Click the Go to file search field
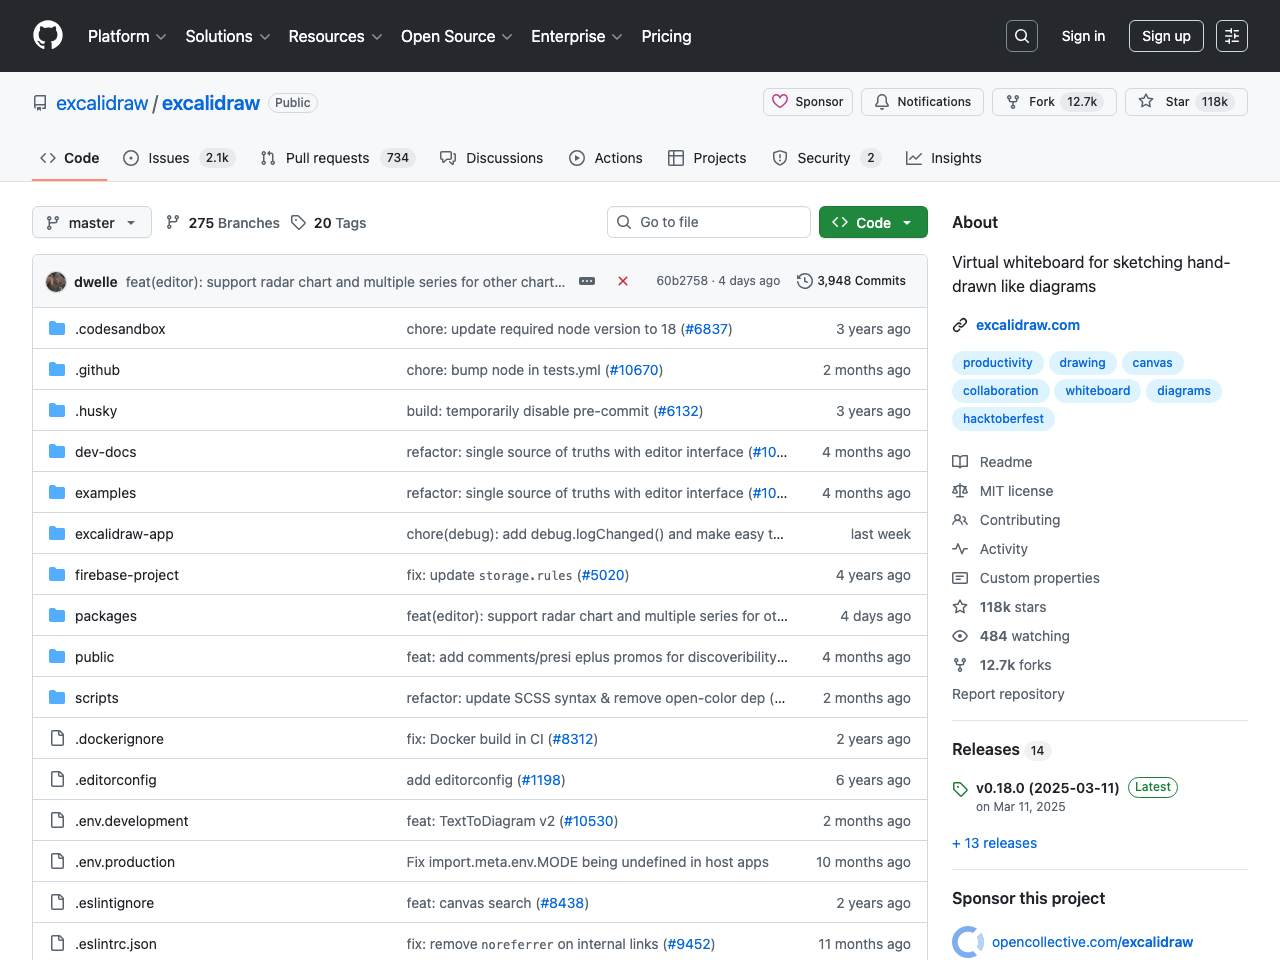Screen dimensions: 1280x960 click(x=709, y=222)
